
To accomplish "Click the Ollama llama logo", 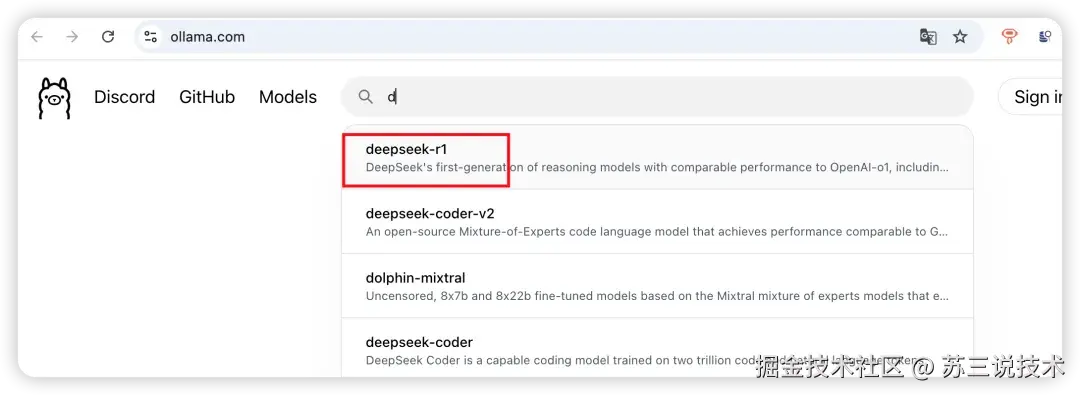I will tap(54, 98).
